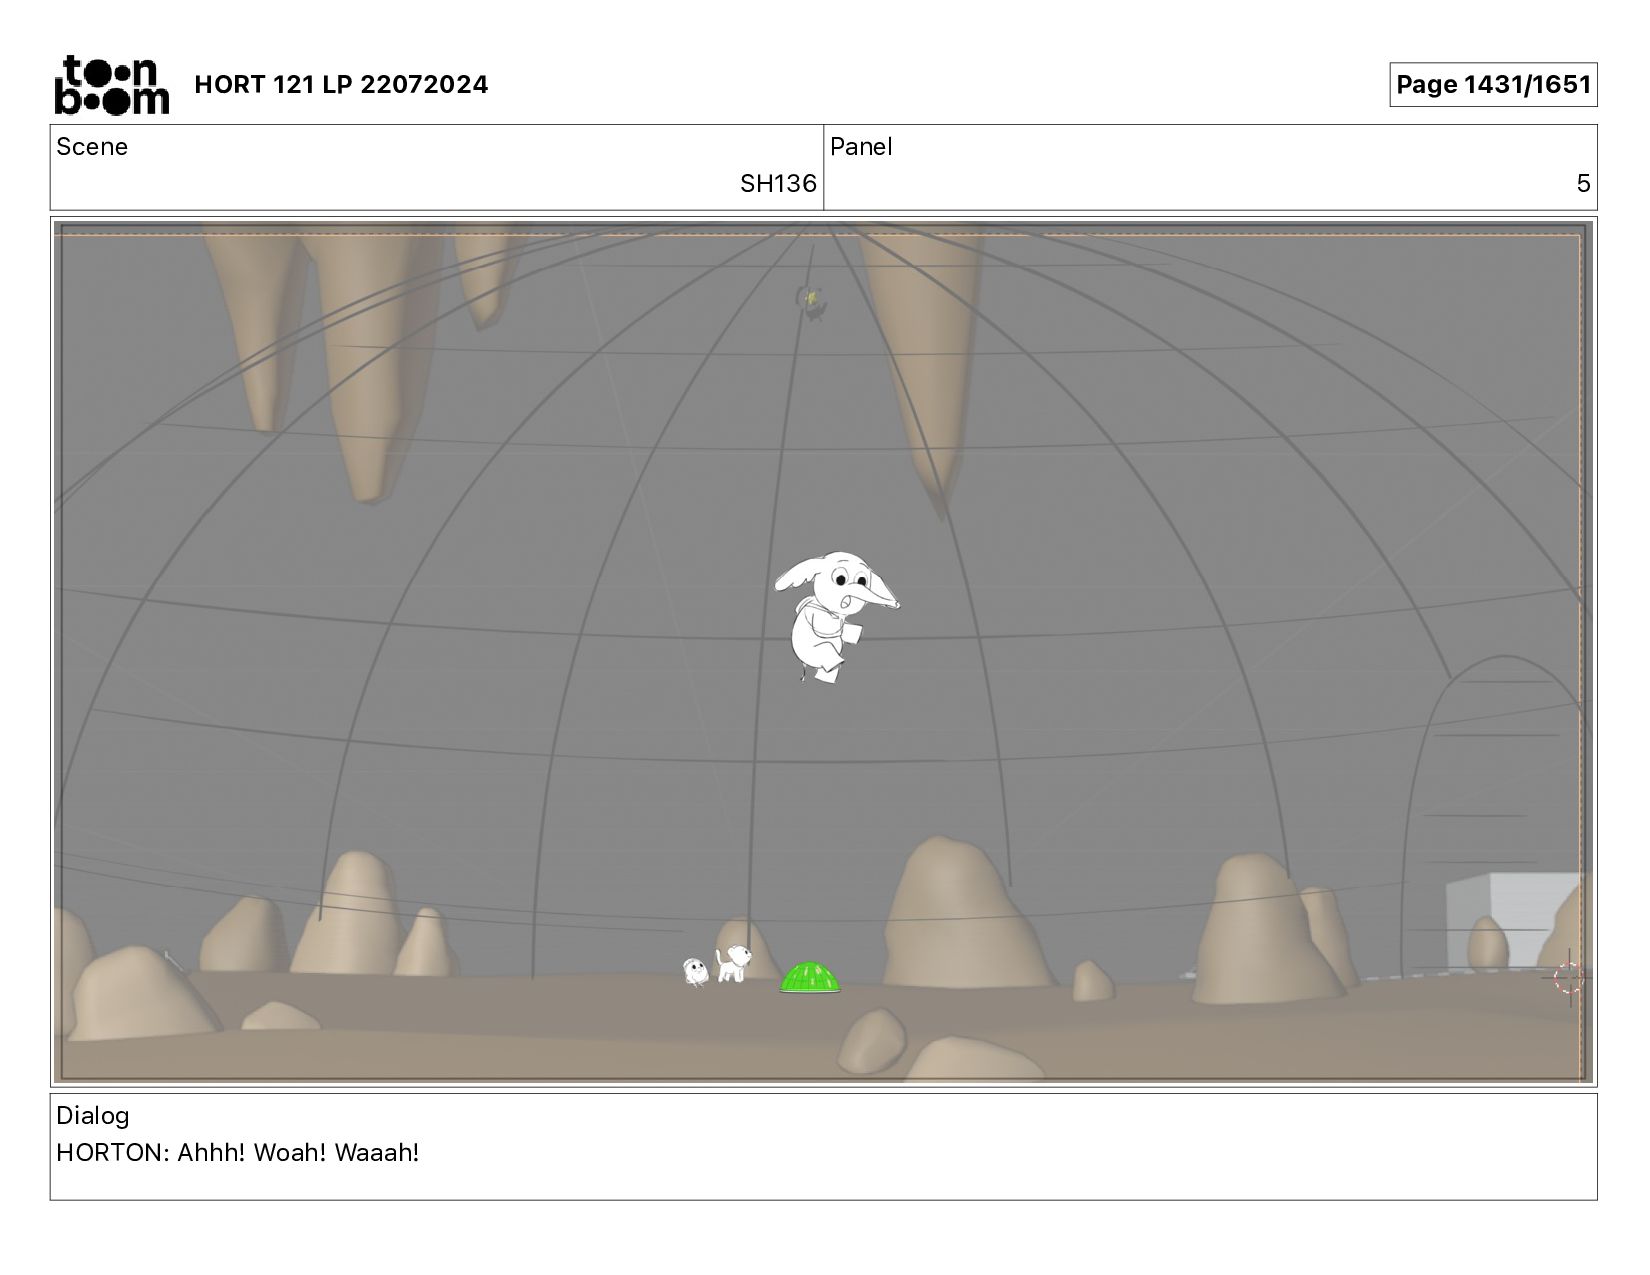Image resolution: width=1650 pixels, height=1275 pixels.
Task: Click the Toon Boom logo
Action: tap(111, 84)
